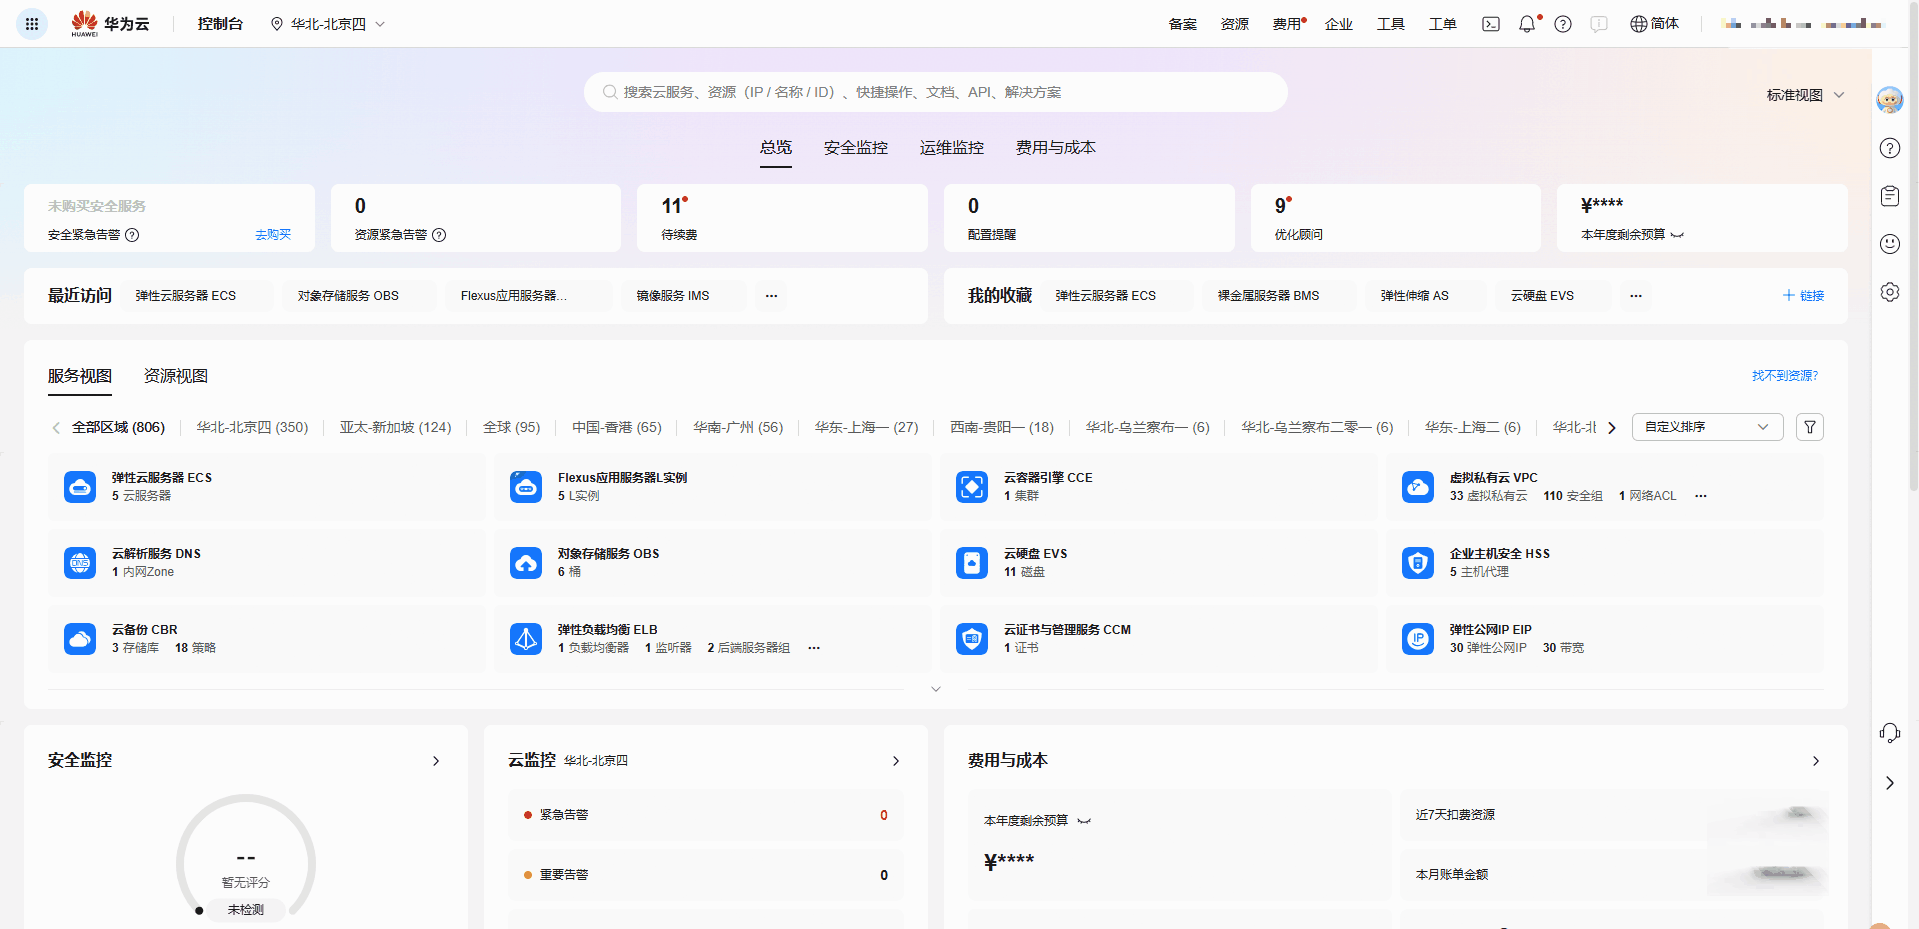
Task: Click the 找不到资源? link
Action: (x=1785, y=376)
